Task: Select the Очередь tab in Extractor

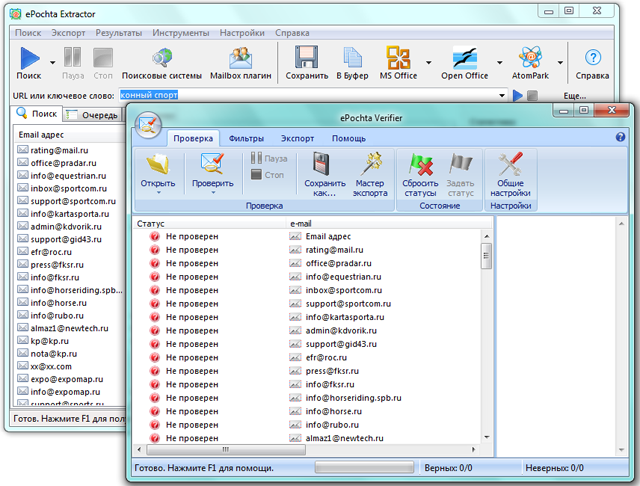Action: coord(93,115)
